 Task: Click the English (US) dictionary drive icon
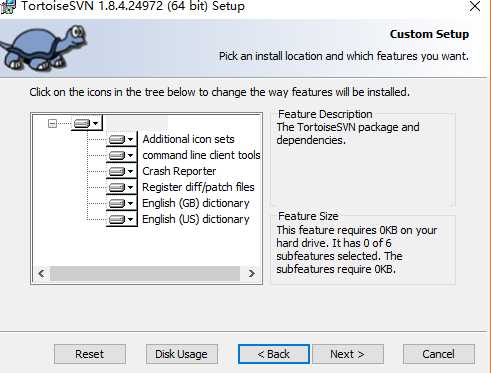point(117,219)
